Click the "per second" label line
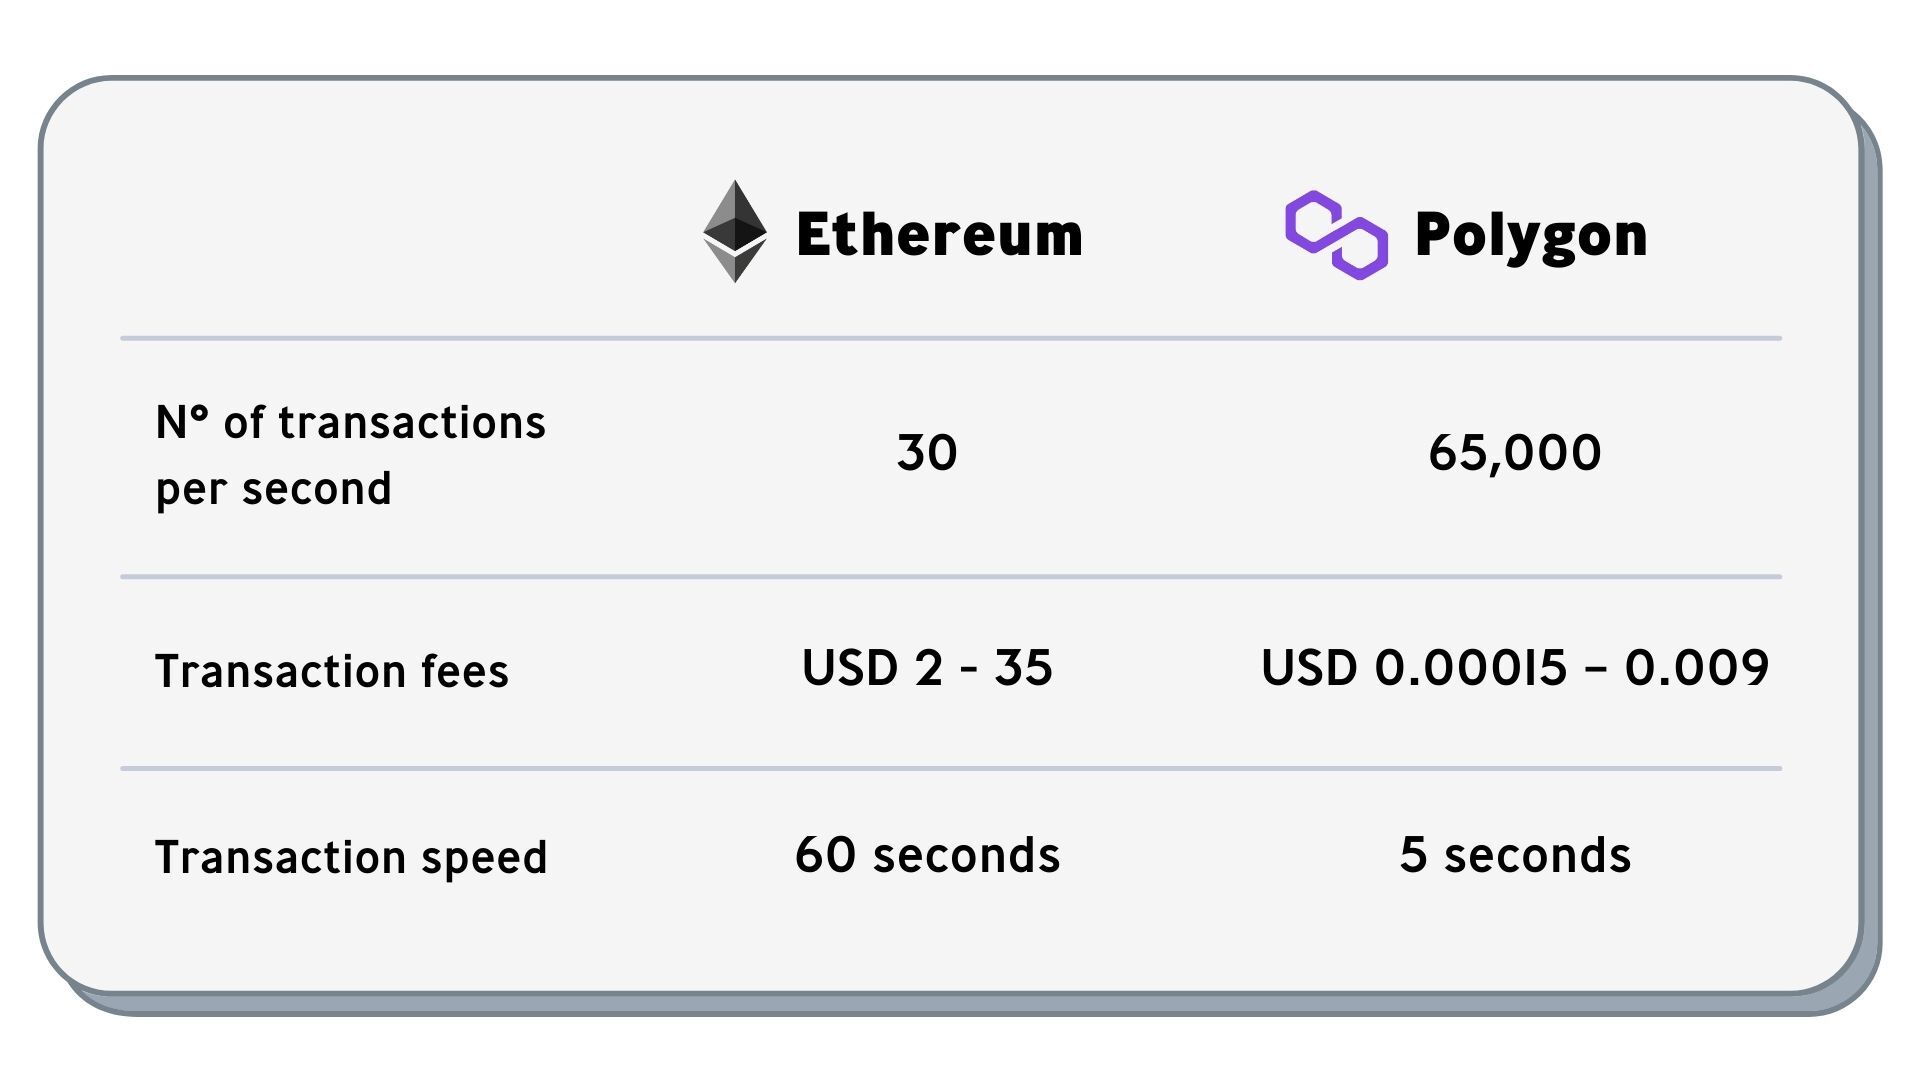1920x1080 pixels. click(x=273, y=489)
